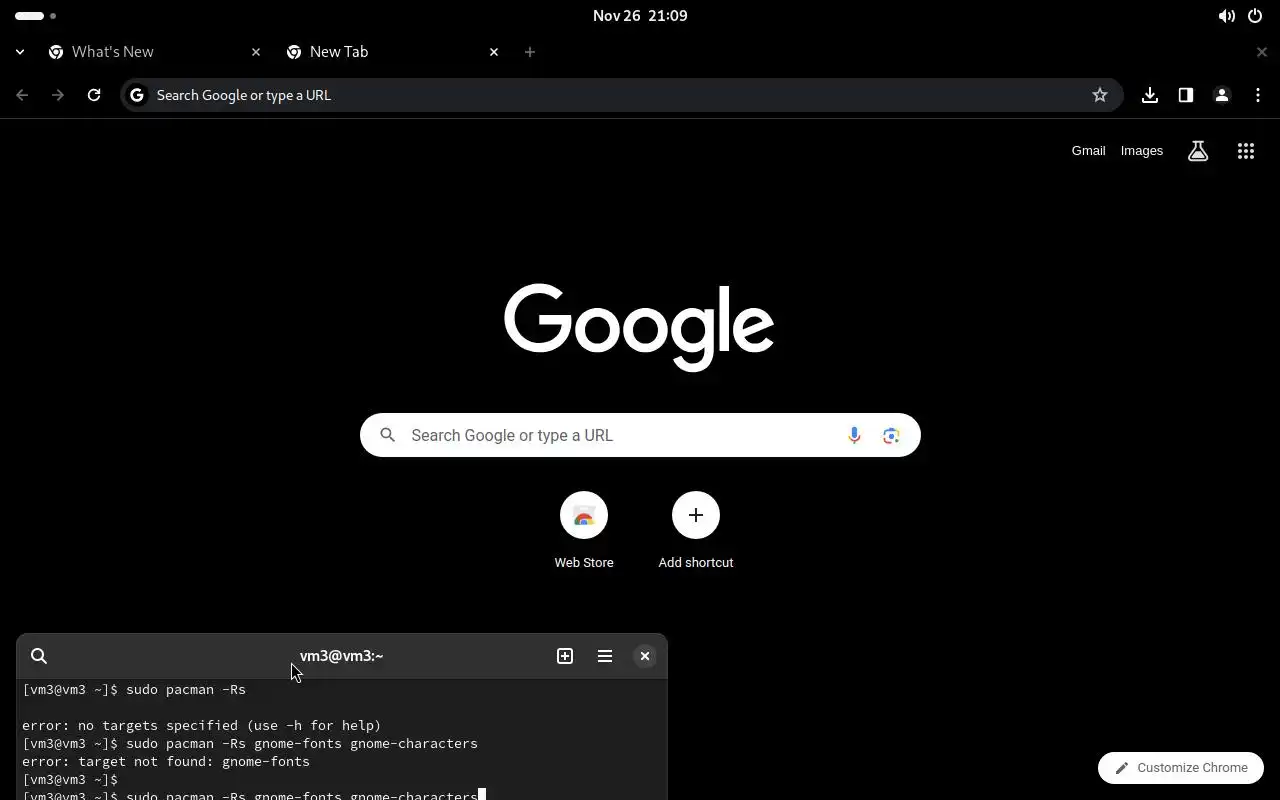The width and height of the screenshot is (1280, 800).
Task: Click the Customize Chrome button
Action: click(1181, 768)
